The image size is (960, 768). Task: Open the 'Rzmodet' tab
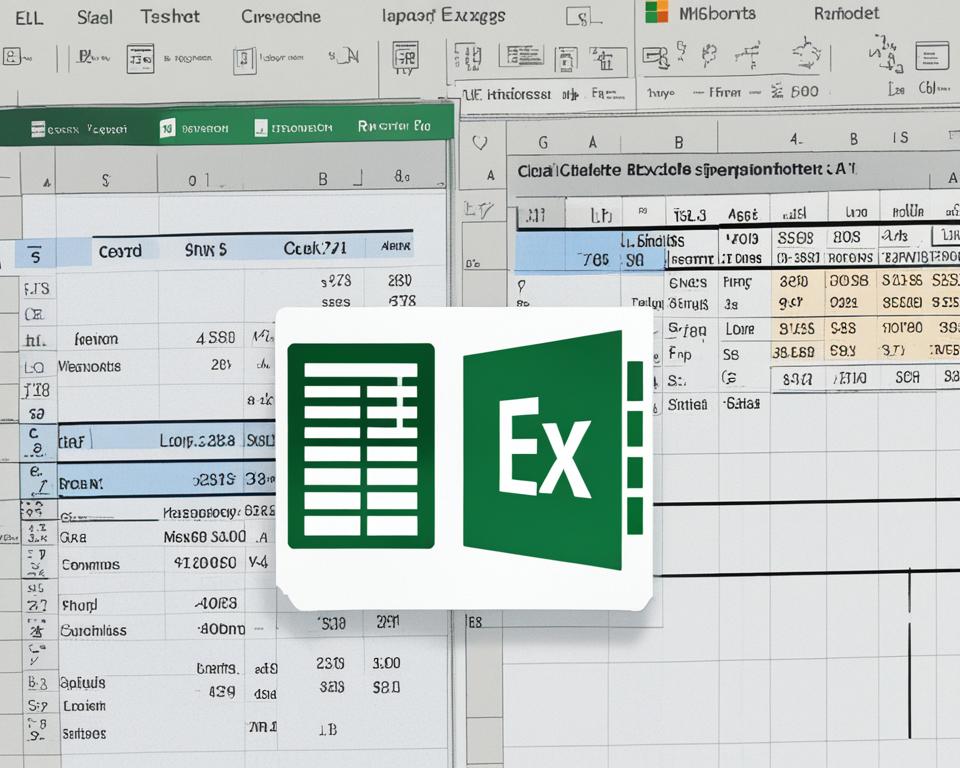click(x=846, y=13)
